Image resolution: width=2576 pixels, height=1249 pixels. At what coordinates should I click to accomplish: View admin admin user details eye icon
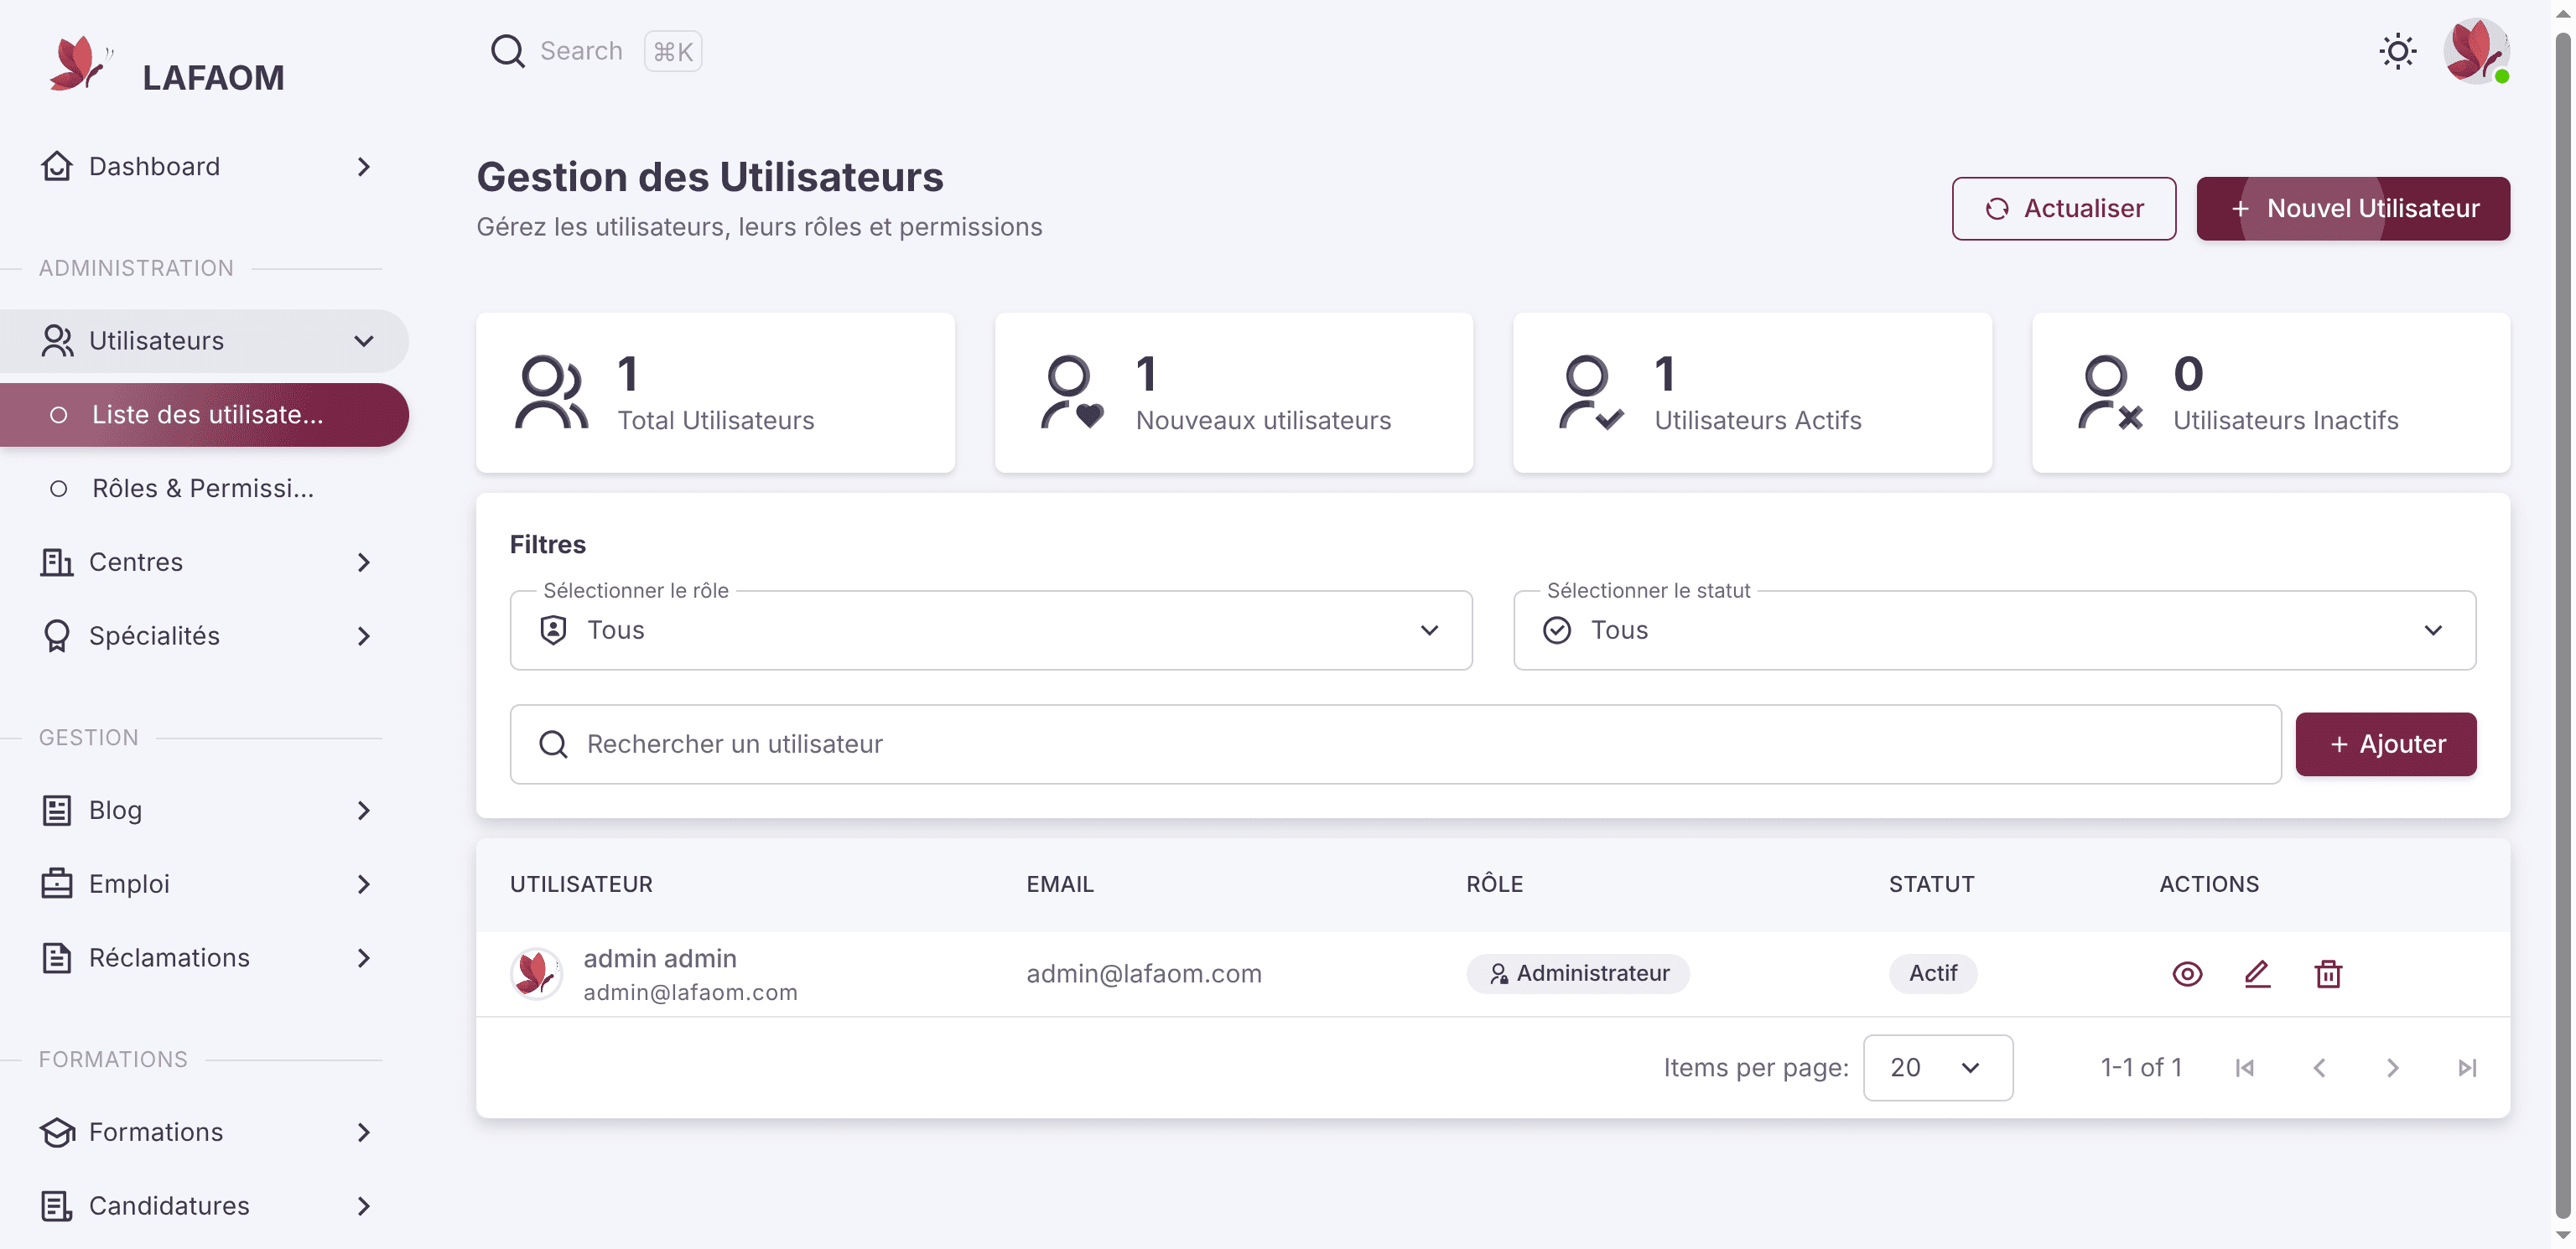(x=2187, y=974)
